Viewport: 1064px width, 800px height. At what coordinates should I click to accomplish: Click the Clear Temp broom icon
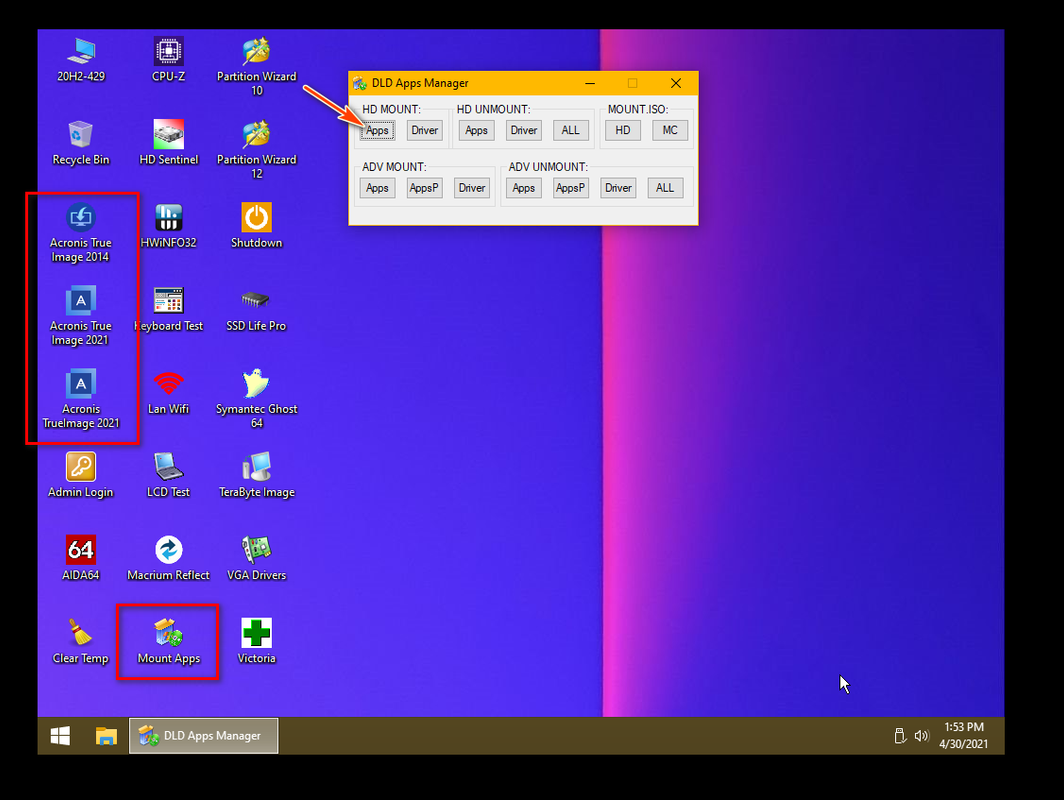81,641
